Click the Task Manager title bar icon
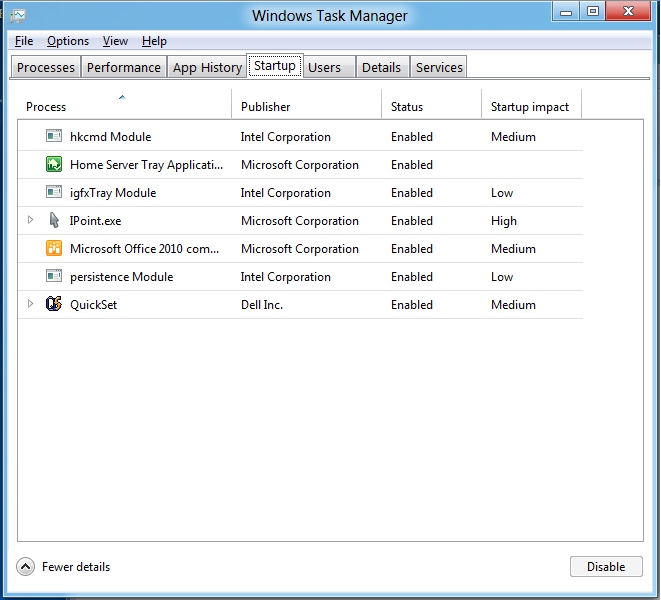 tap(18, 16)
